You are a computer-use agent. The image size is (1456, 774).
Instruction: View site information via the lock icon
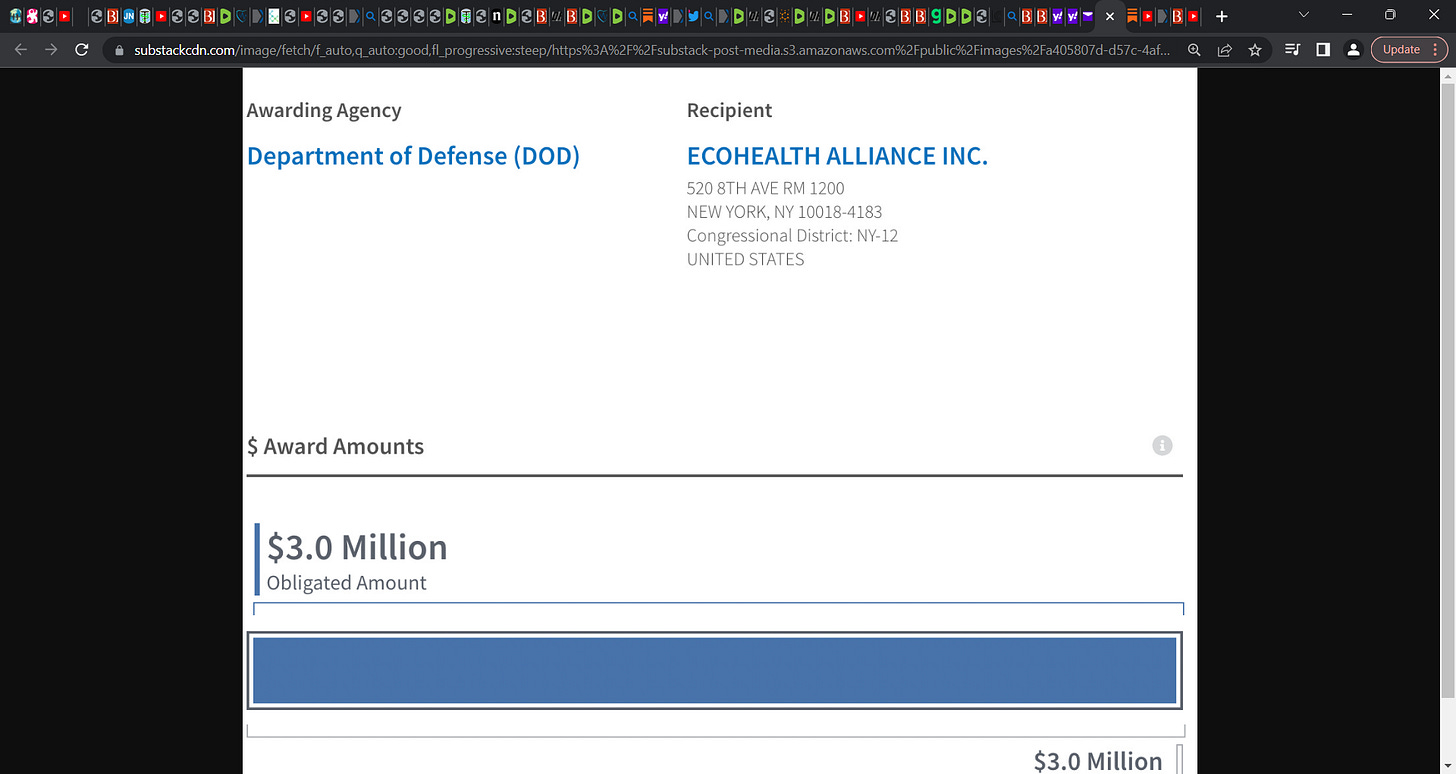[120, 49]
